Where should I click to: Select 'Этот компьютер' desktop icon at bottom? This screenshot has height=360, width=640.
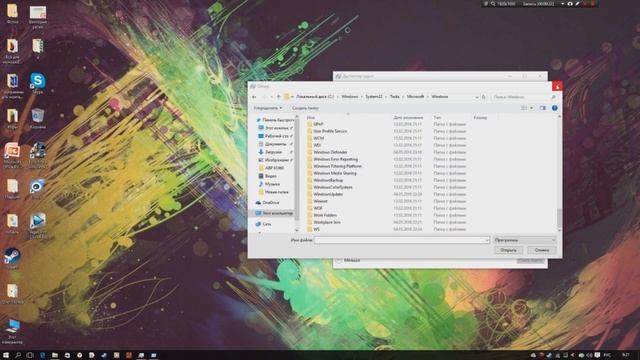(13, 331)
